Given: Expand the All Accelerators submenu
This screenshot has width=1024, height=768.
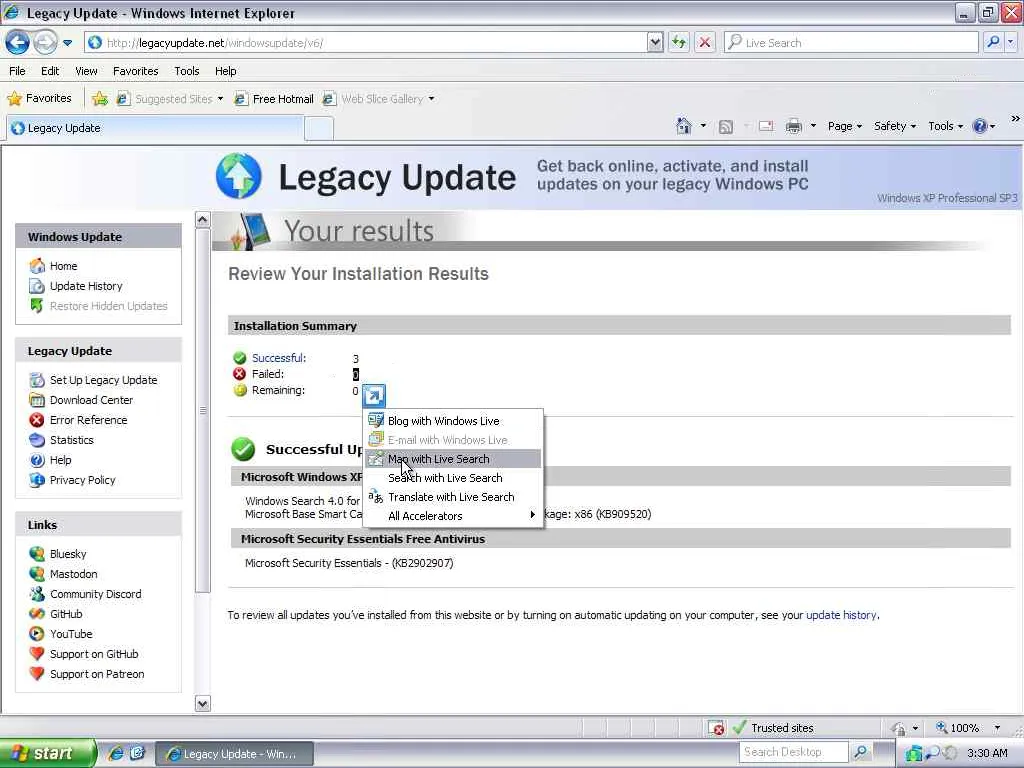Looking at the screenshot, I should pos(452,516).
